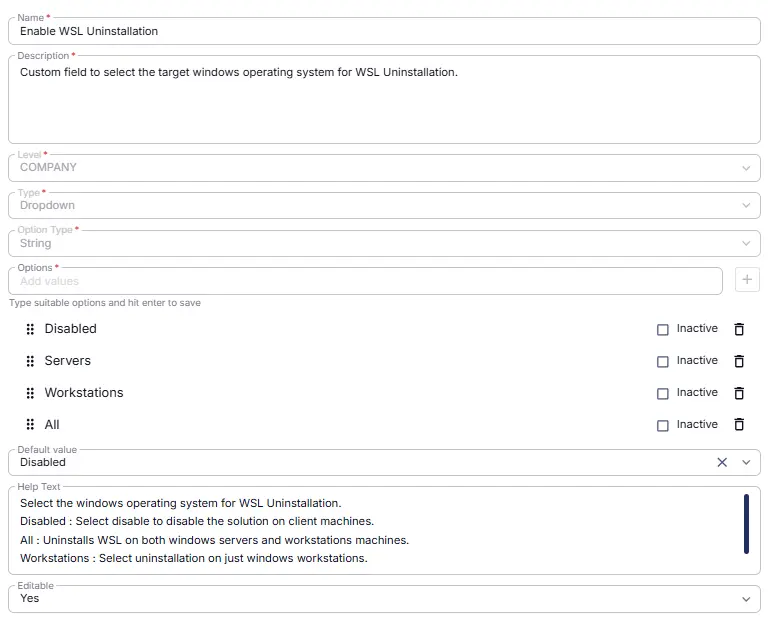This screenshot has width=768, height=623.
Task: Open the Editable dropdown showing Yes
Action: 384,599
